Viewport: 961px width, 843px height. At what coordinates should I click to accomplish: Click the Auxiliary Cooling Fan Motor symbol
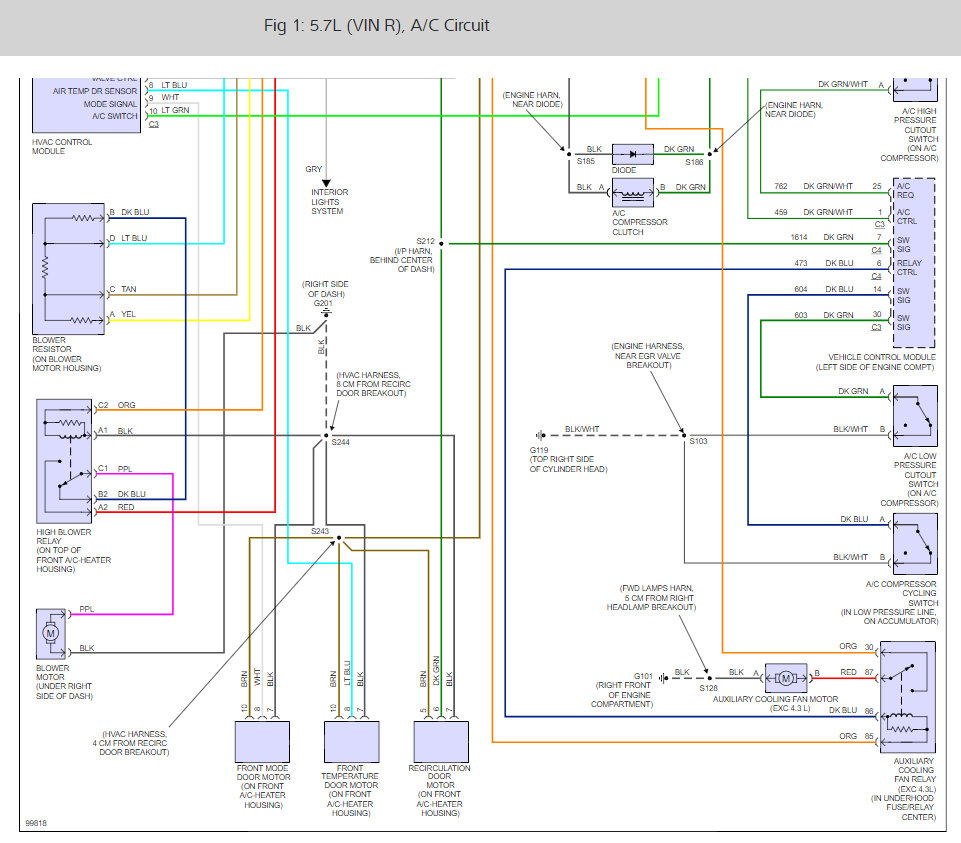[786, 678]
